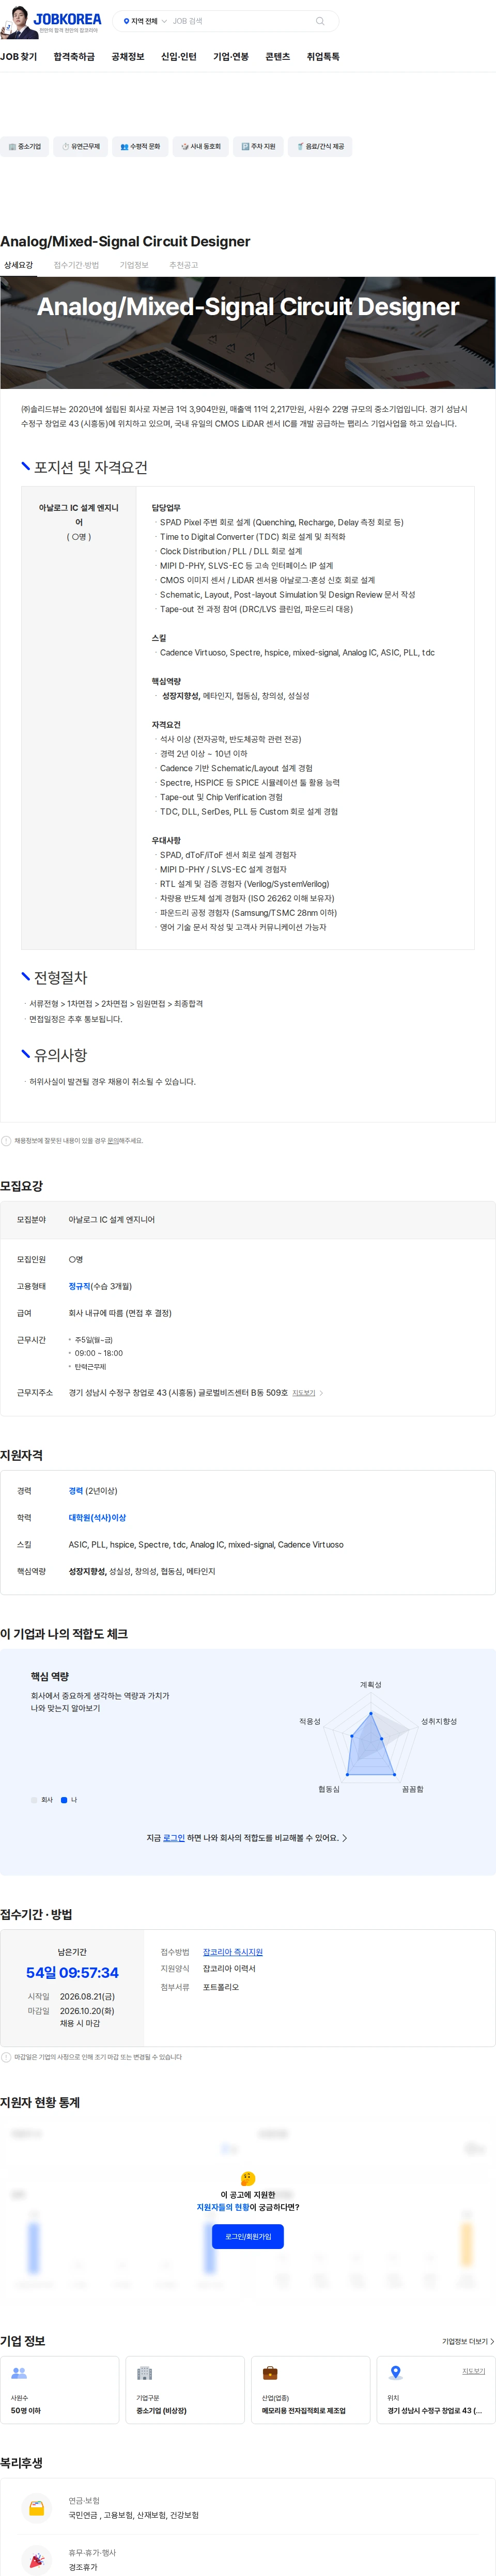This screenshot has height=2576, width=496.
Task: Click the info icon beside 마감일 notice
Action: [6, 2057]
